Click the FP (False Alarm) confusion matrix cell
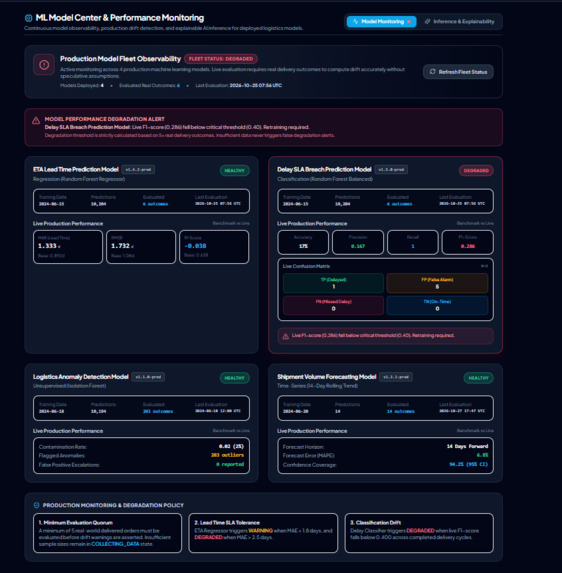This screenshot has width=562, height=573. (437, 283)
